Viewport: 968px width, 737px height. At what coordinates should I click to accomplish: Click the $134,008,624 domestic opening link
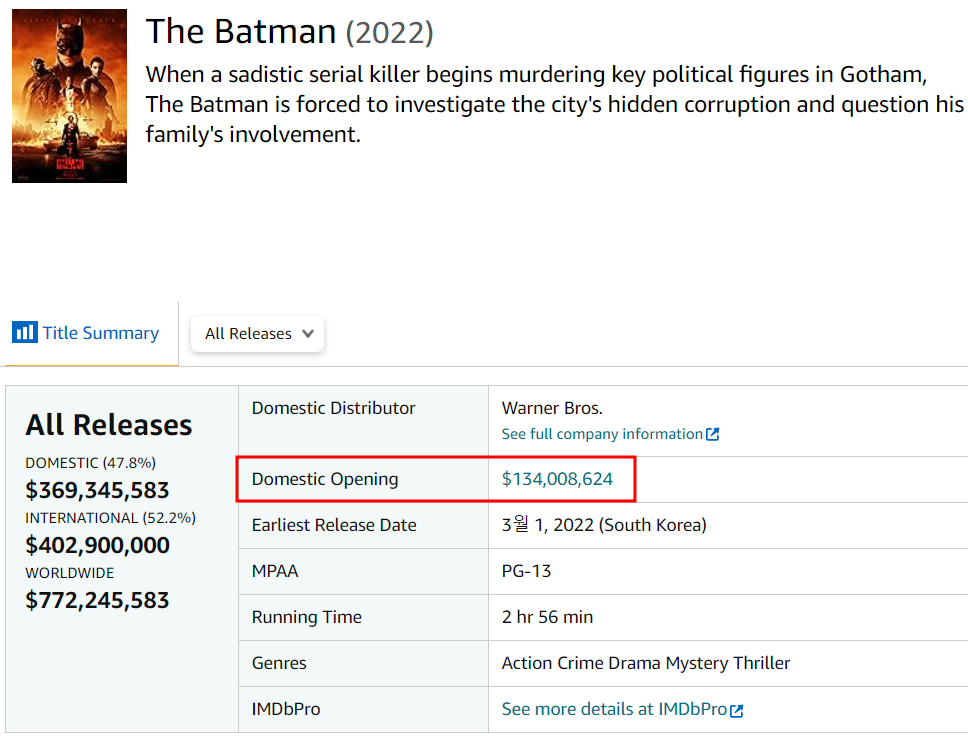(x=557, y=479)
